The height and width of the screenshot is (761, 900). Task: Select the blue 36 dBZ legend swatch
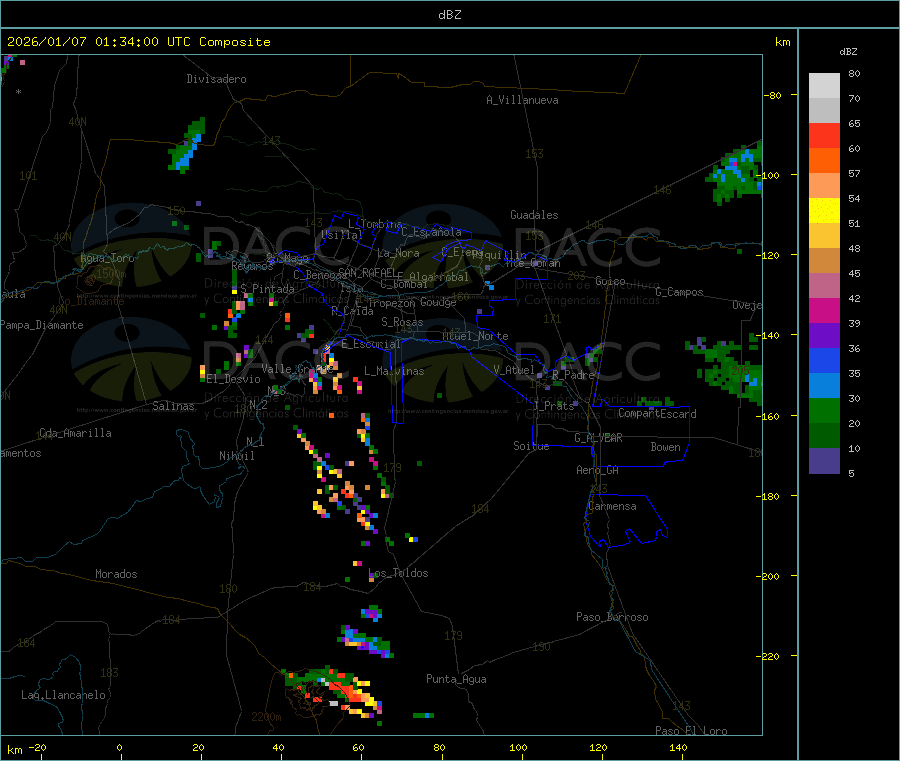pos(824,360)
